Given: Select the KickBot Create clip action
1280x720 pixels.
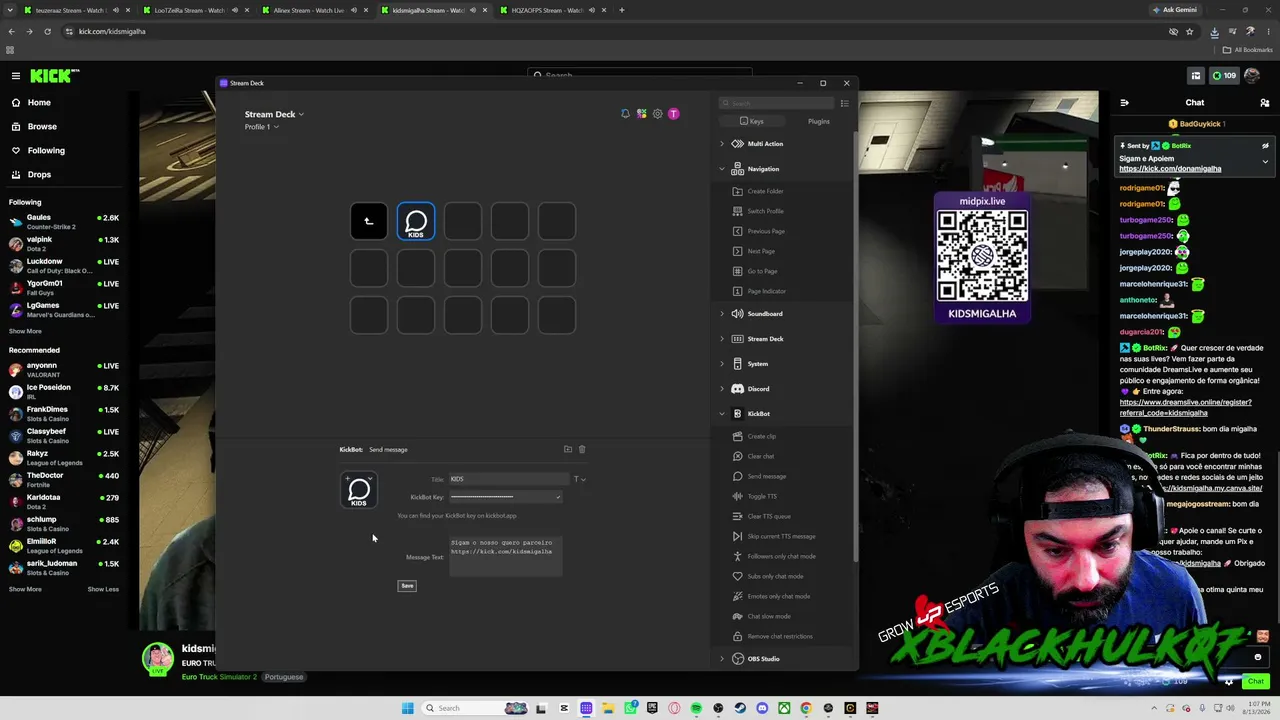Looking at the screenshot, I should pos(762,436).
